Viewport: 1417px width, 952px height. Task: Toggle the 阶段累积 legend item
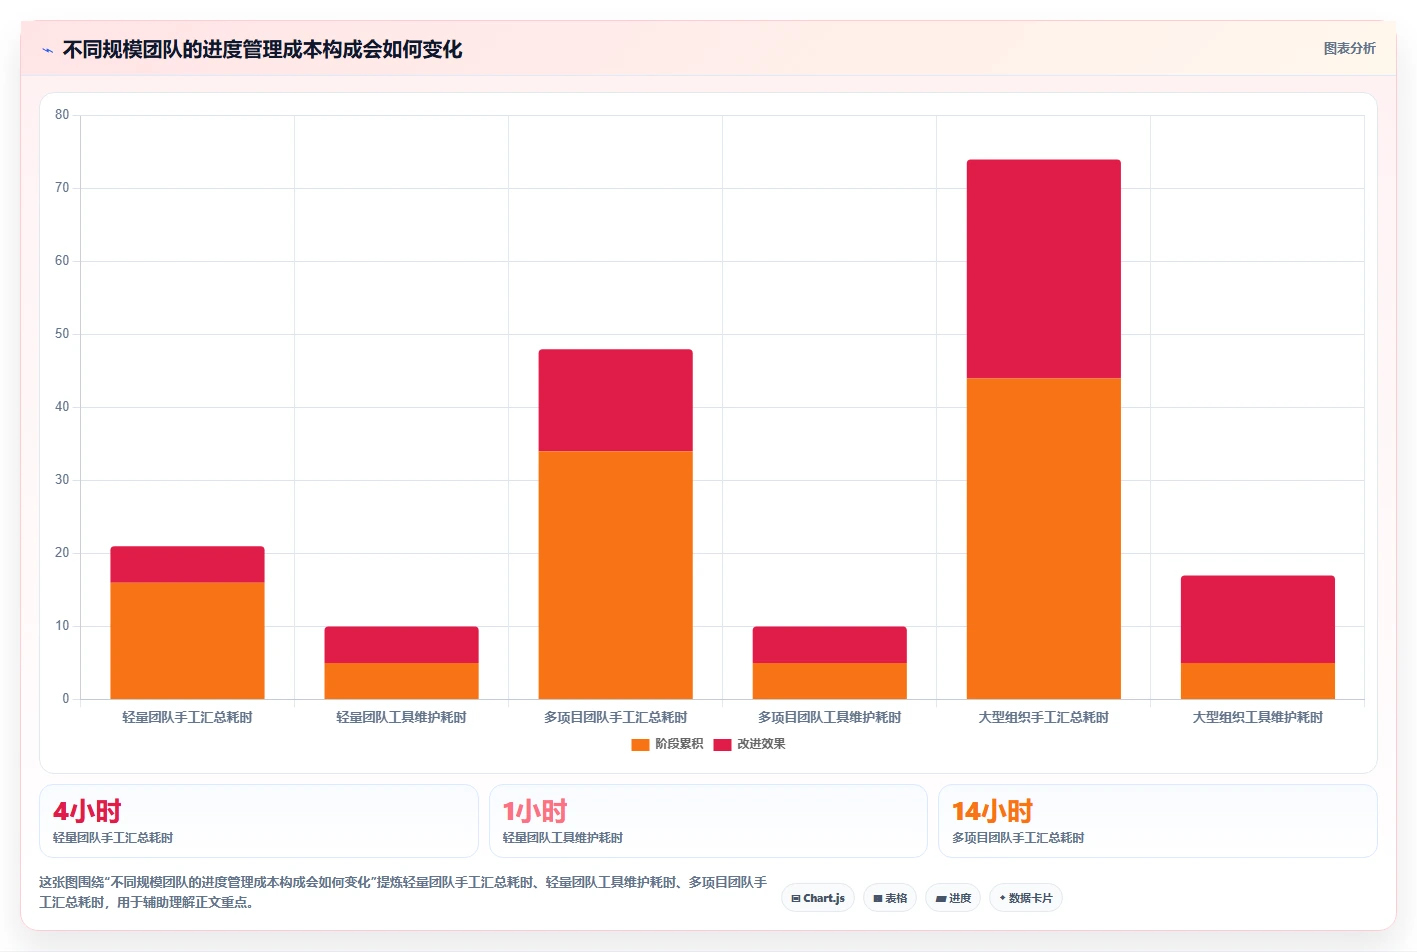pos(667,744)
